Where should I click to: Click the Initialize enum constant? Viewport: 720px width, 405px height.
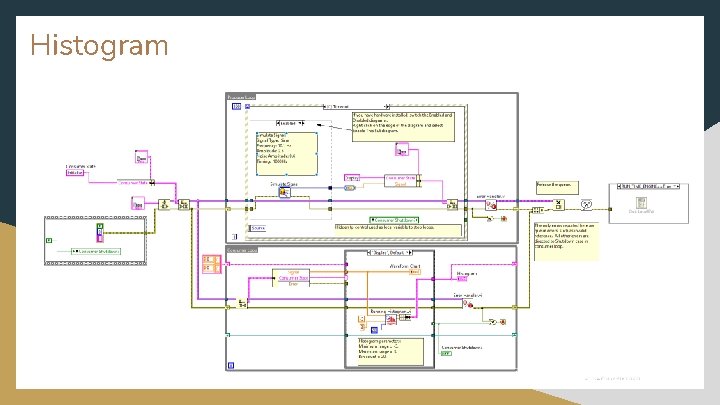click(x=75, y=173)
